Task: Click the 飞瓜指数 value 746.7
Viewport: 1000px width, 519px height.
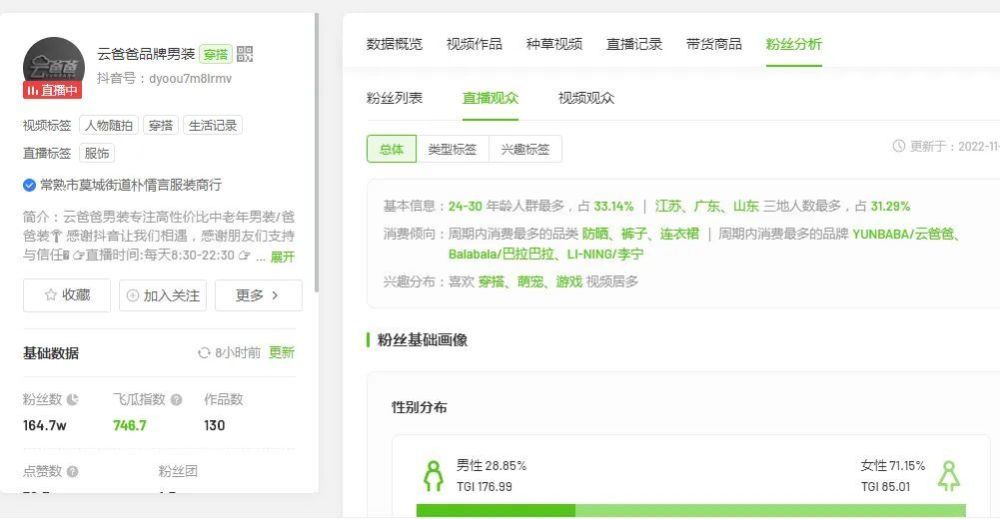Action: 129,425
